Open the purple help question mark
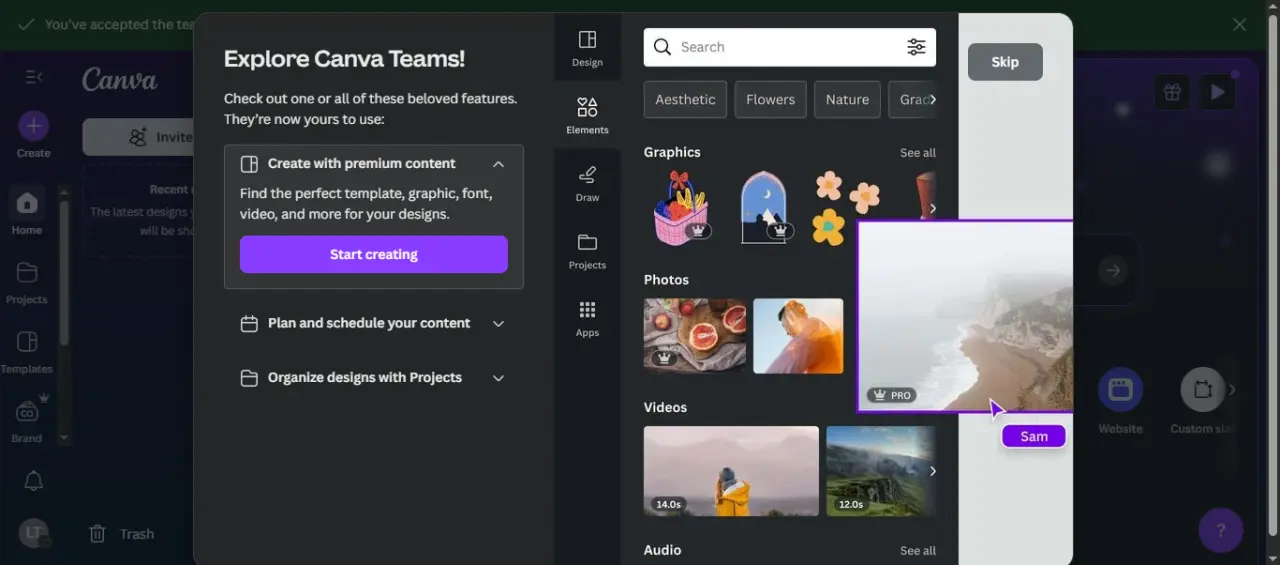The width and height of the screenshot is (1280, 565). click(x=1220, y=531)
